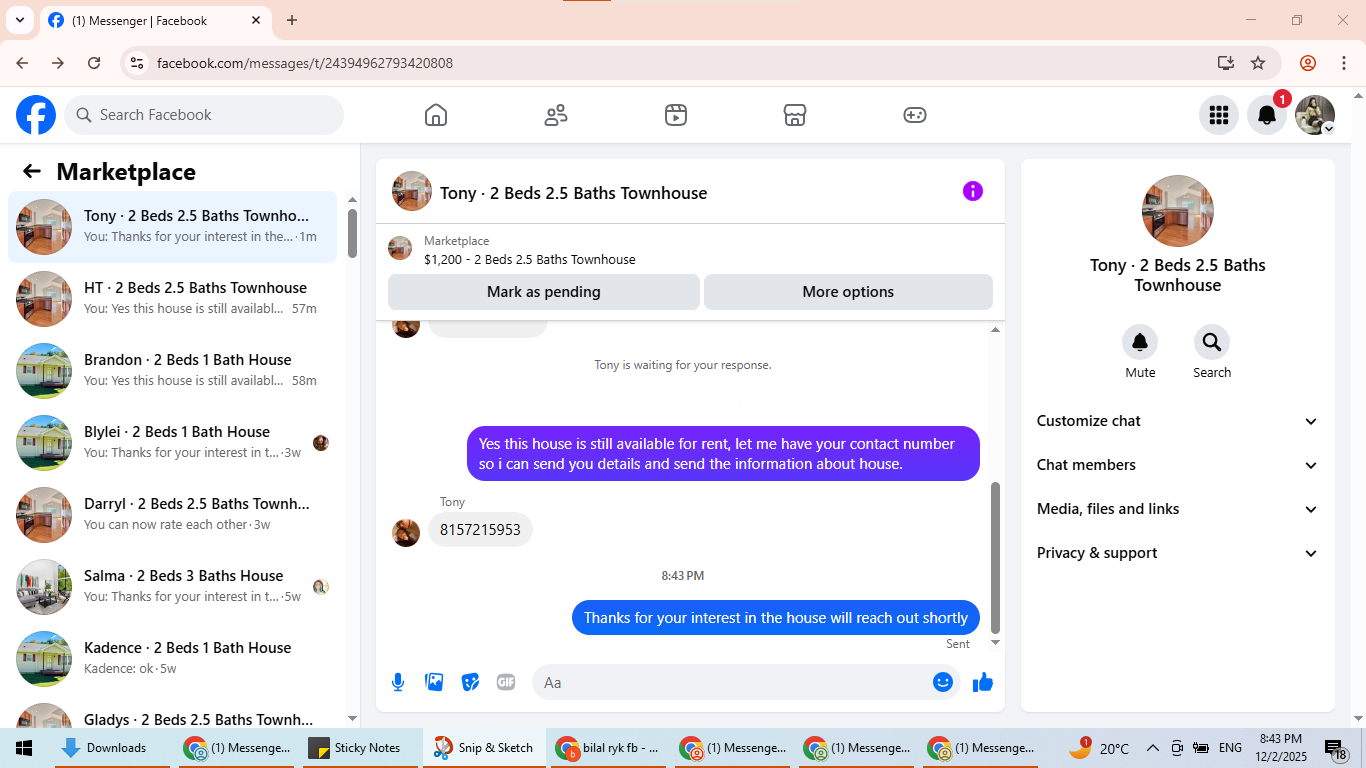Click the conversation list scrollbar
The image size is (1366, 768).
pos(352,233)
